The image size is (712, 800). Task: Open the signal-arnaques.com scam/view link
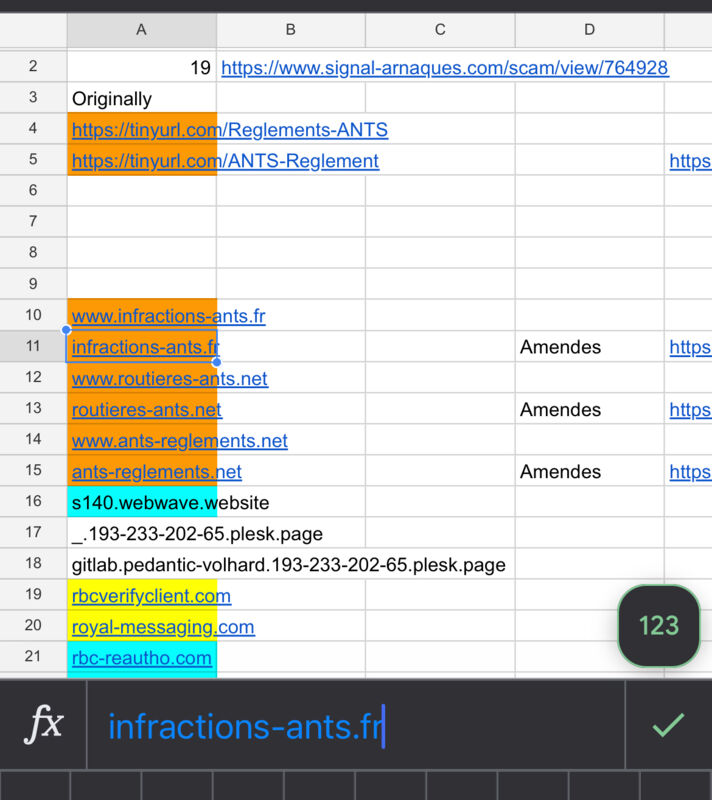[x=445, y=68]
